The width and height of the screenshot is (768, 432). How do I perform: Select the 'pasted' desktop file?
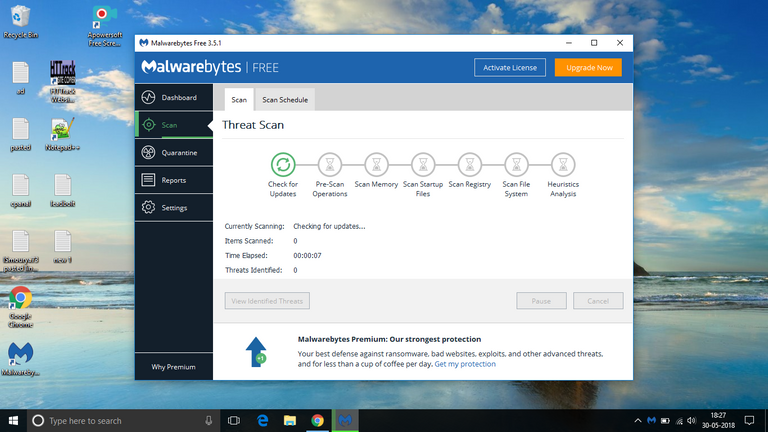(20, 134)
